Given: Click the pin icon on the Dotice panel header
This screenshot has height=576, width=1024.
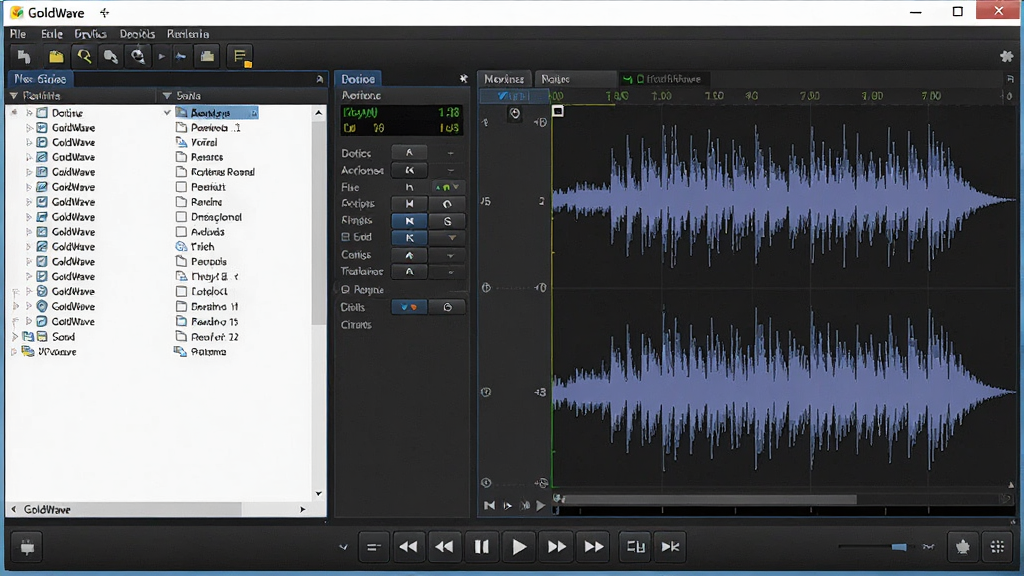Looking at the screenshot, I should (x=463, y=78).
